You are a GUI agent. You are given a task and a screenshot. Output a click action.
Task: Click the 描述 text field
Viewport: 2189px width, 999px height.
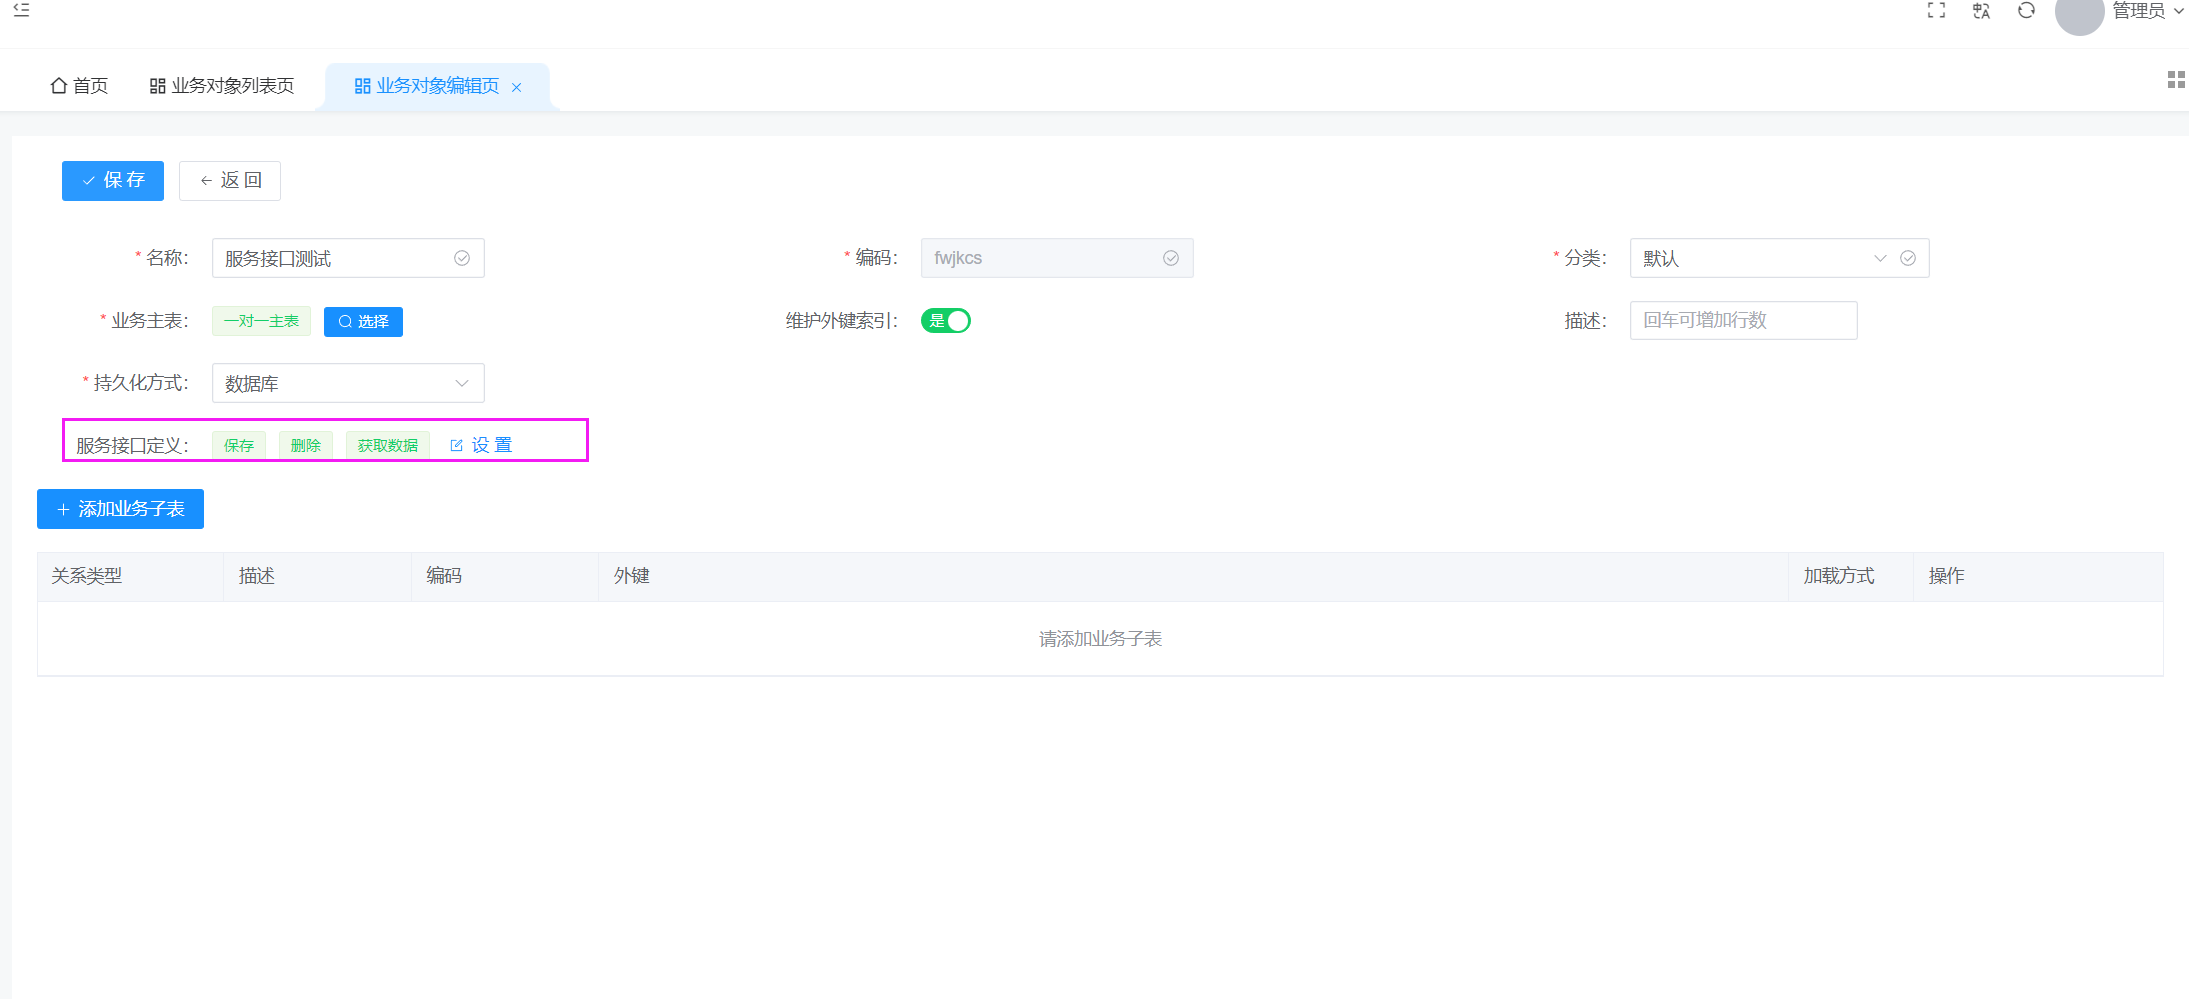(x=1743, y=320)
